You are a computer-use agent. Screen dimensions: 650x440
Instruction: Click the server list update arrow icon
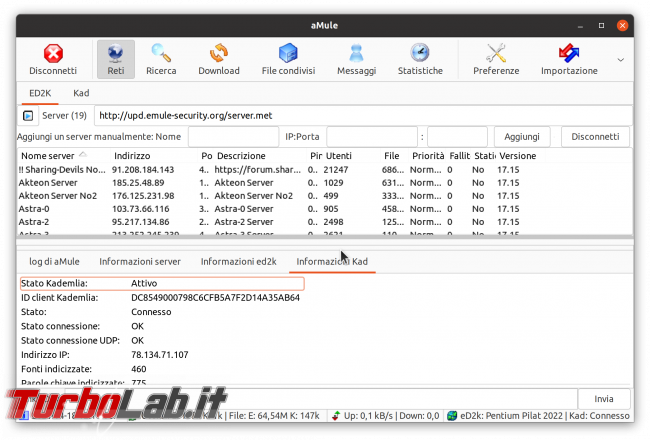click(x=28, y=116)
